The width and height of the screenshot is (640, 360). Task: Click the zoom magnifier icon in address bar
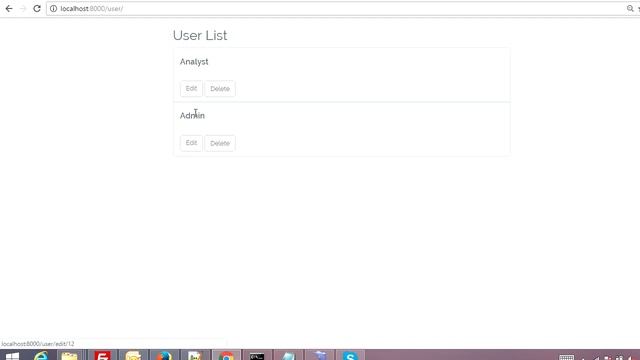(630, 9)
